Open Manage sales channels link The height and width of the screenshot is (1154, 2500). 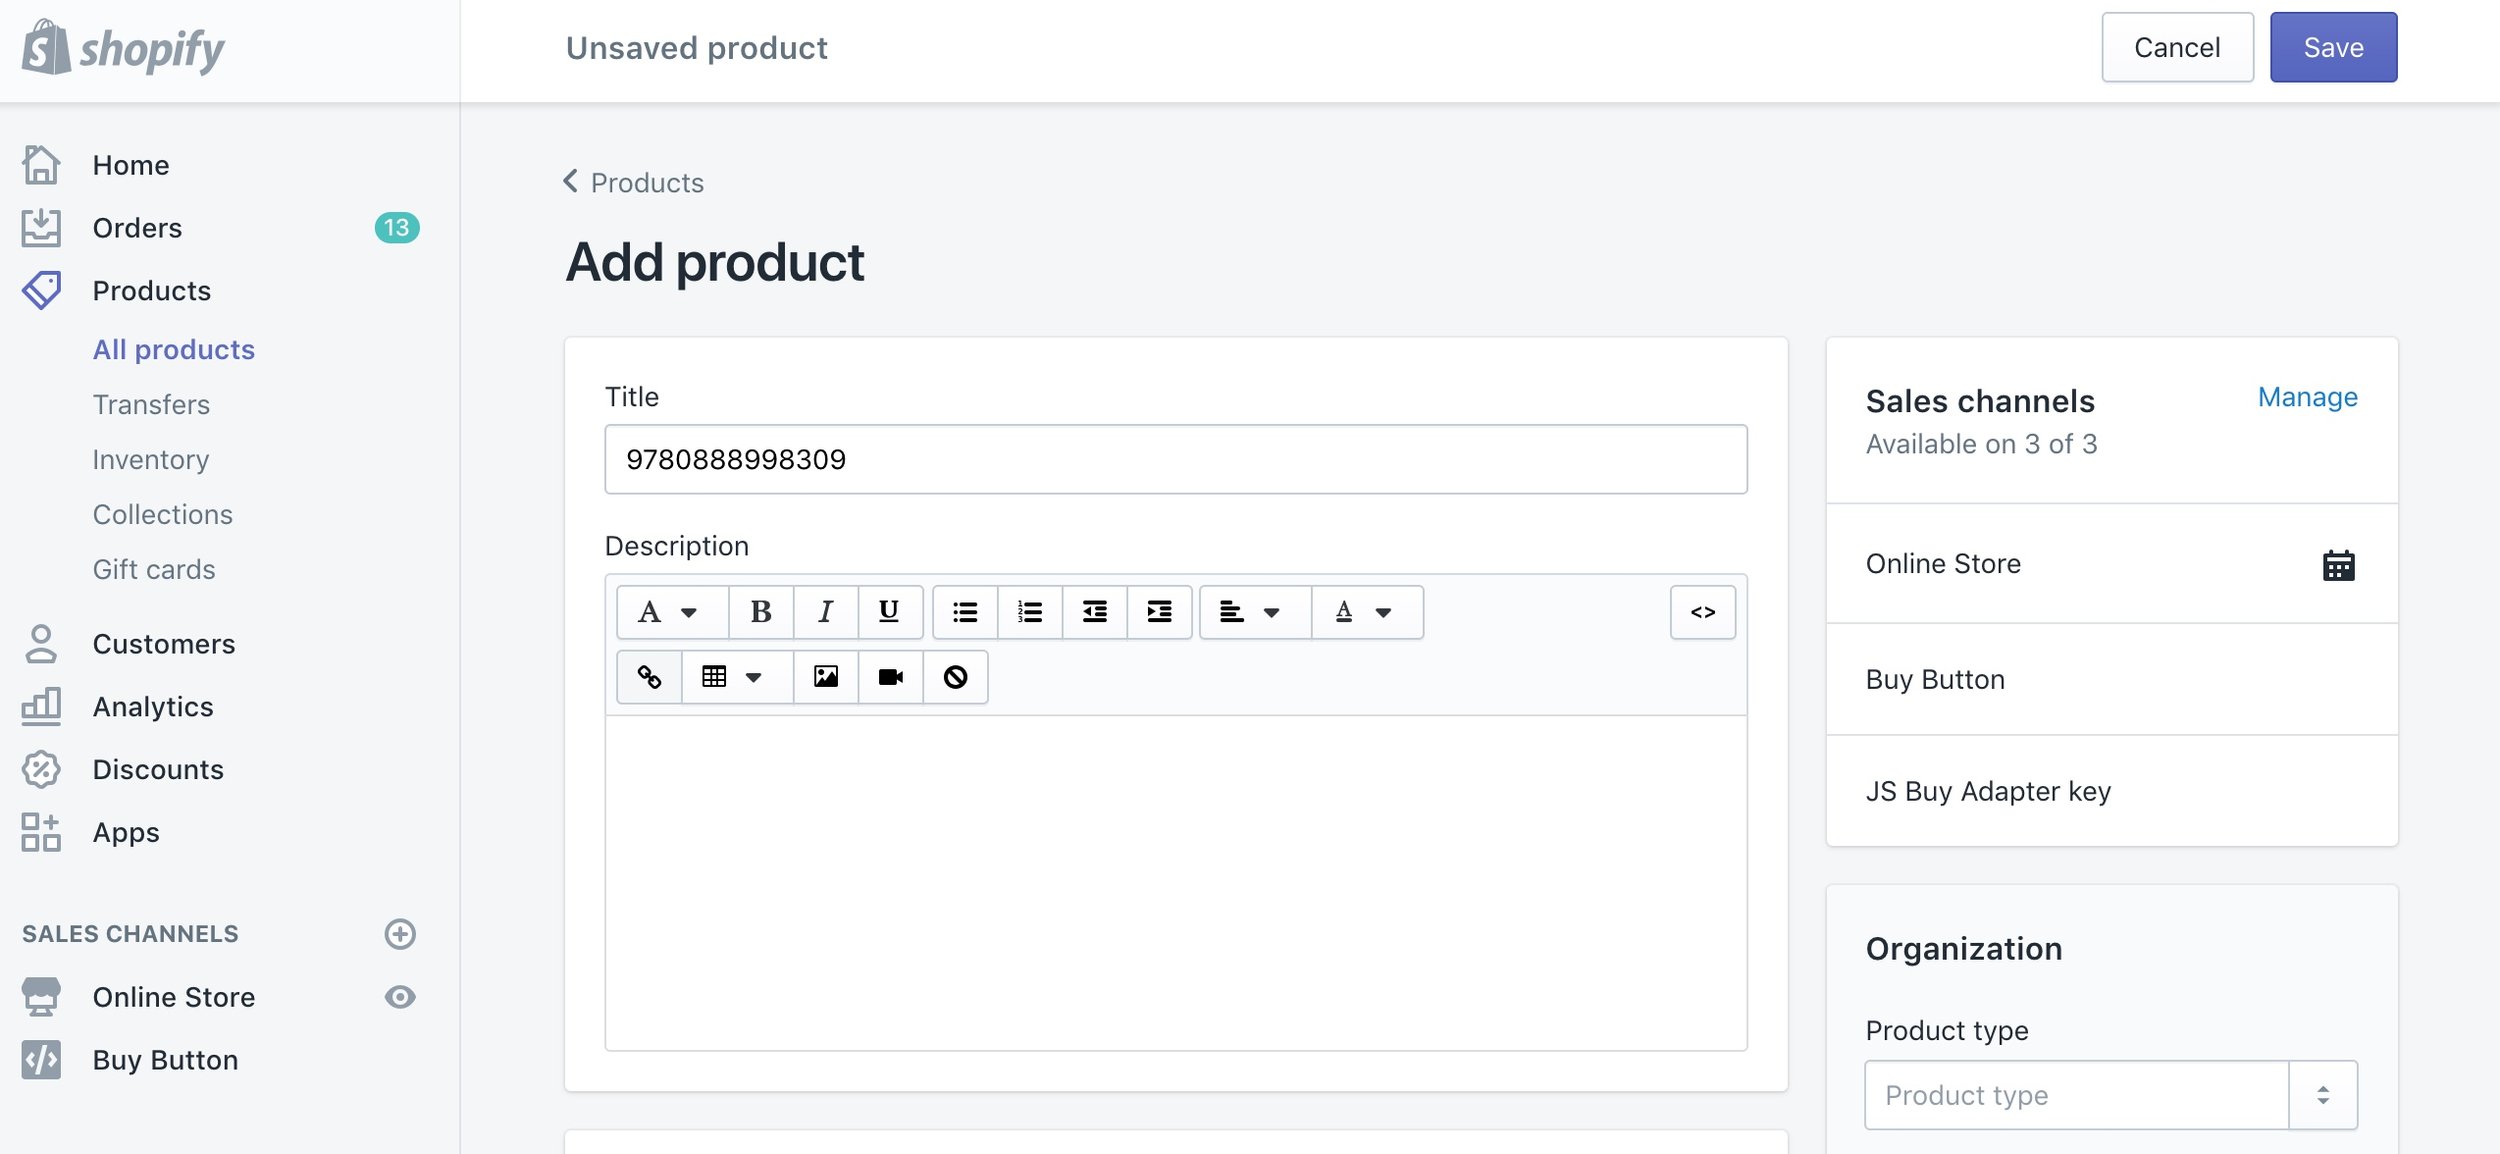click(x=2307, y=397)
